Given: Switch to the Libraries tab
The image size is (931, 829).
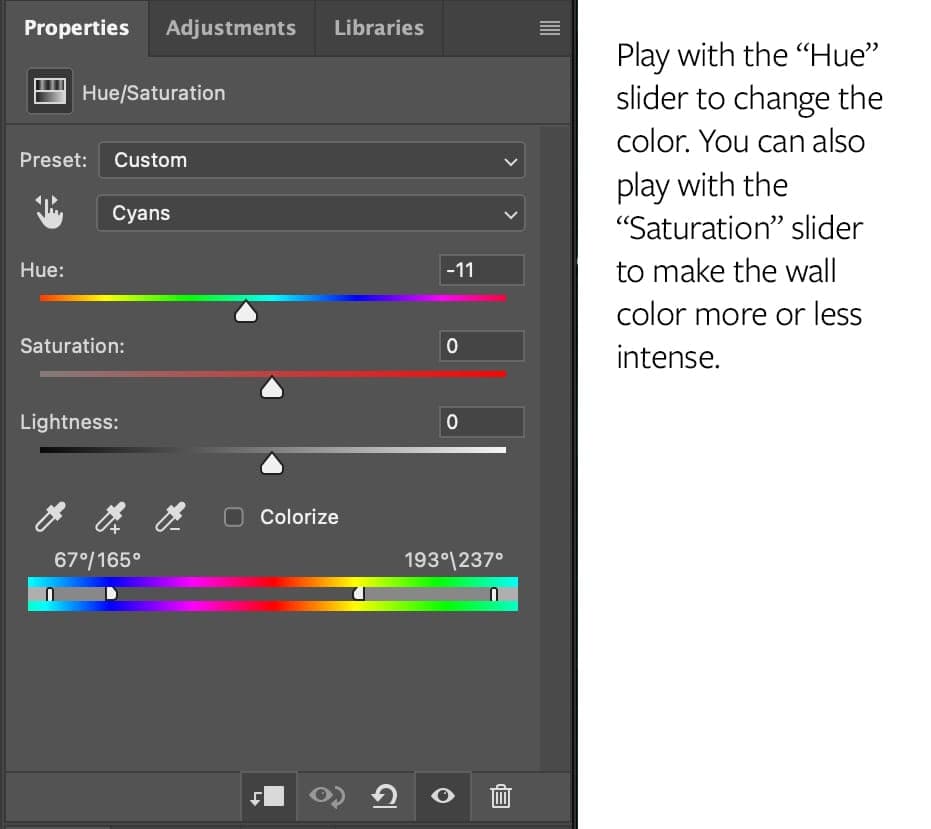Looking at the screenshot, I should [x=378, y=28].
